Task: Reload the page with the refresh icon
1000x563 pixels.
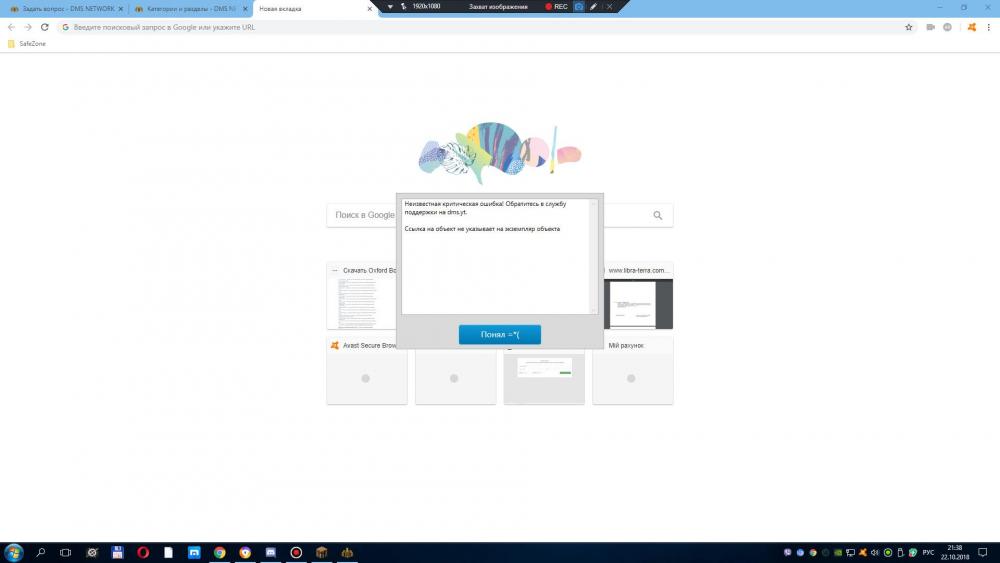Action: point(44,27)
